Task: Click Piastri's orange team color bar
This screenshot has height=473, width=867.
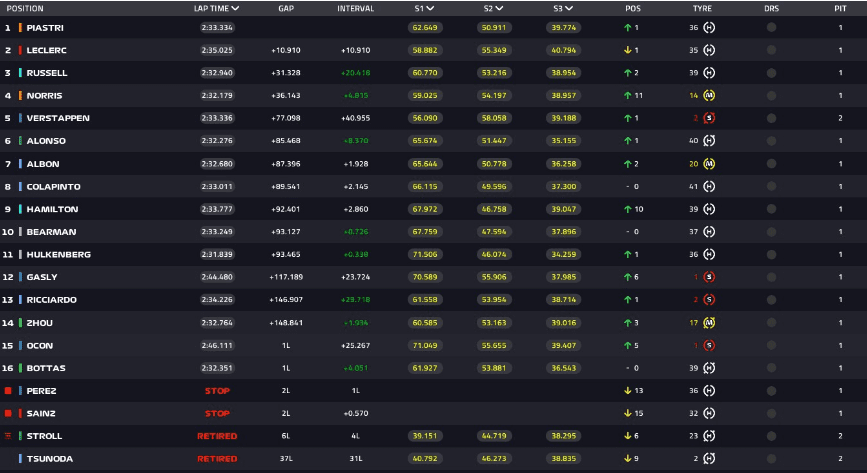Action: (20, 28)
